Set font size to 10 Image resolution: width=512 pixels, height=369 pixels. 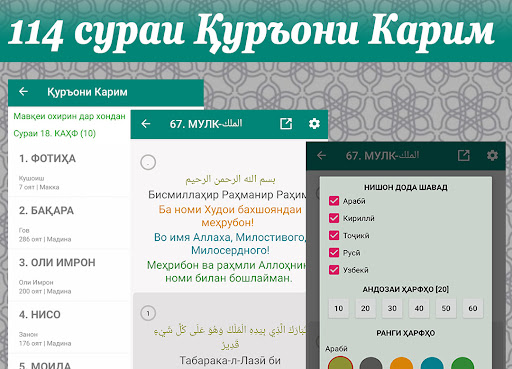click(x=339, y=308)
